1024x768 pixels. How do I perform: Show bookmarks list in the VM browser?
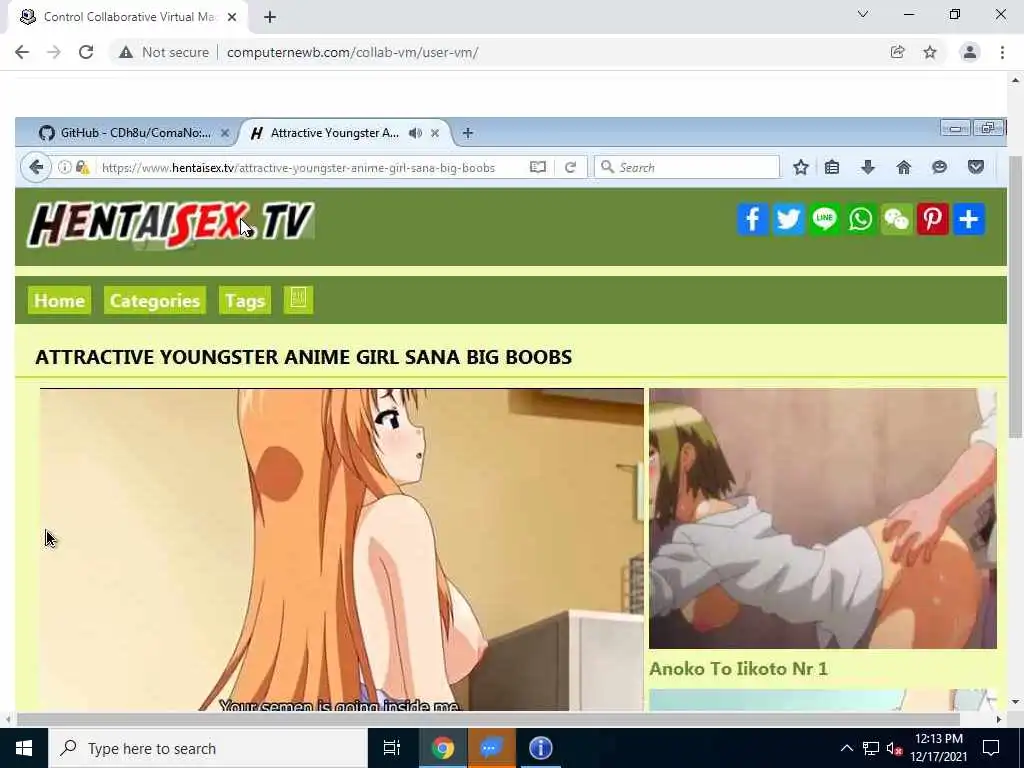tap(832, 167)
